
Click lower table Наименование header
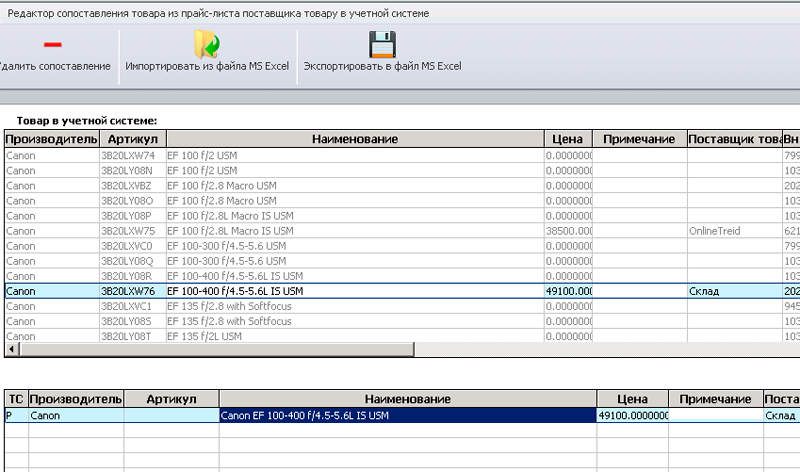click(x=408, y=399)
